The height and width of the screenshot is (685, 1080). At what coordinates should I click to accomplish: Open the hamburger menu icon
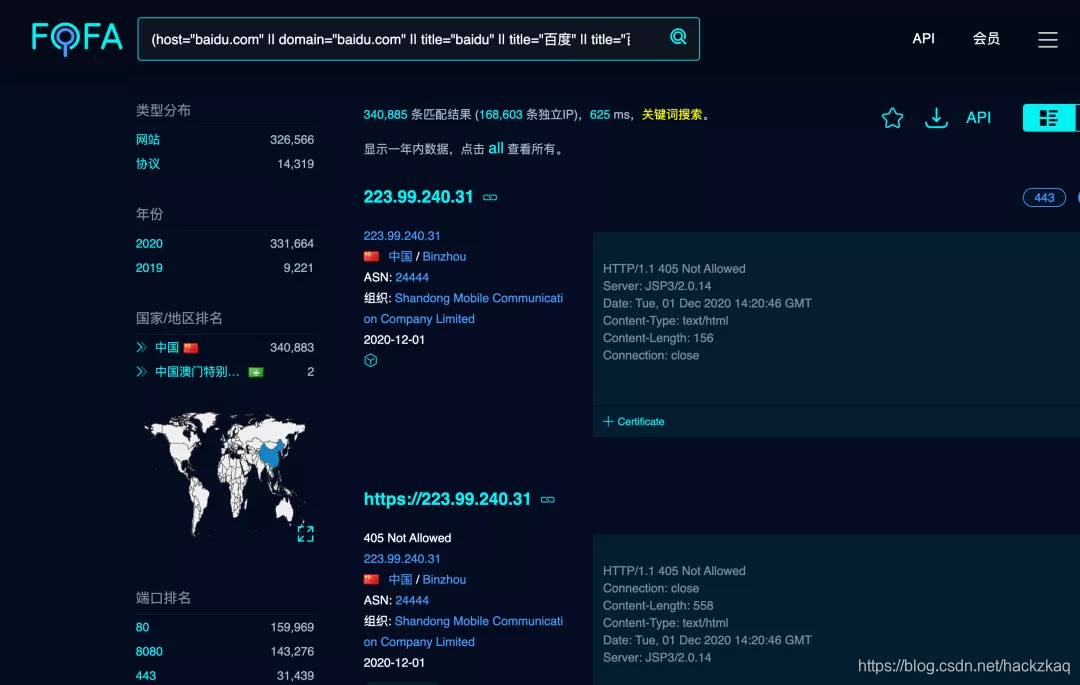(x=1047, y=39)
